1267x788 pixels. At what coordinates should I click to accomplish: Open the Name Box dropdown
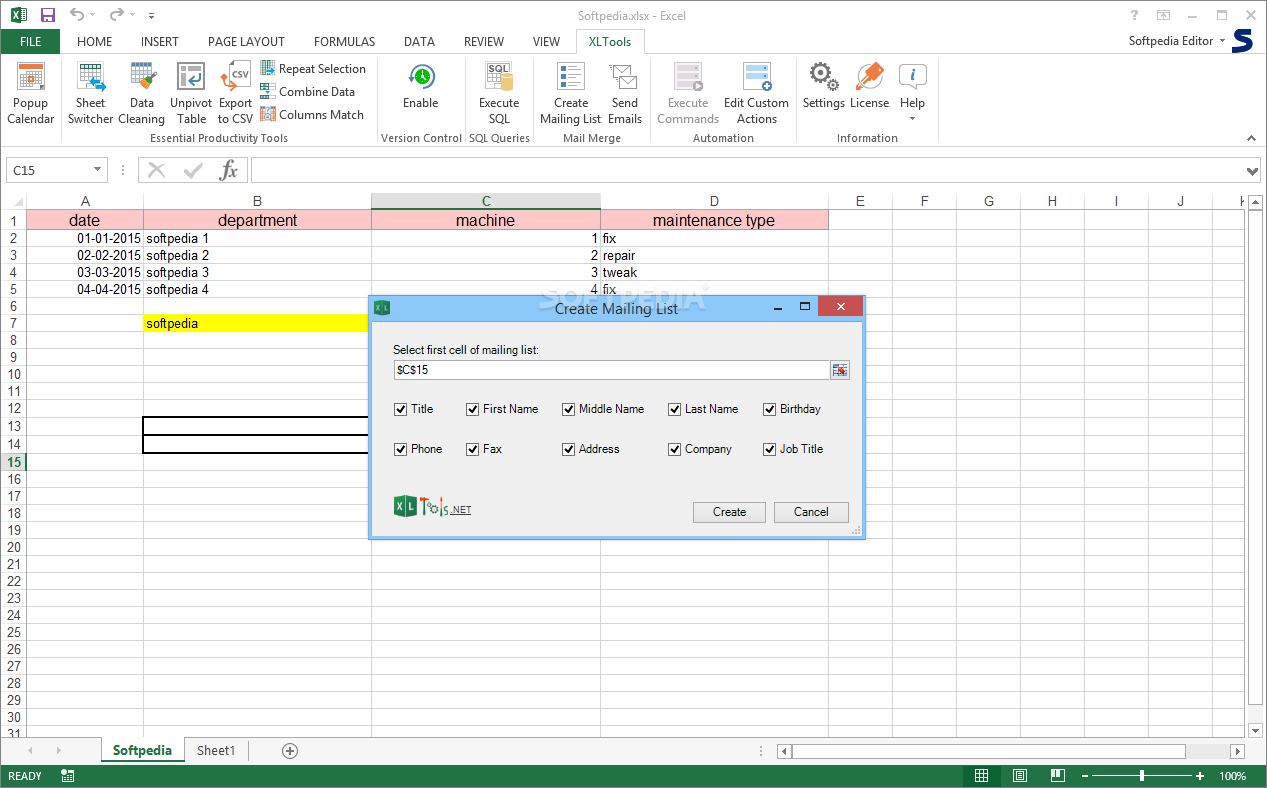97,170
